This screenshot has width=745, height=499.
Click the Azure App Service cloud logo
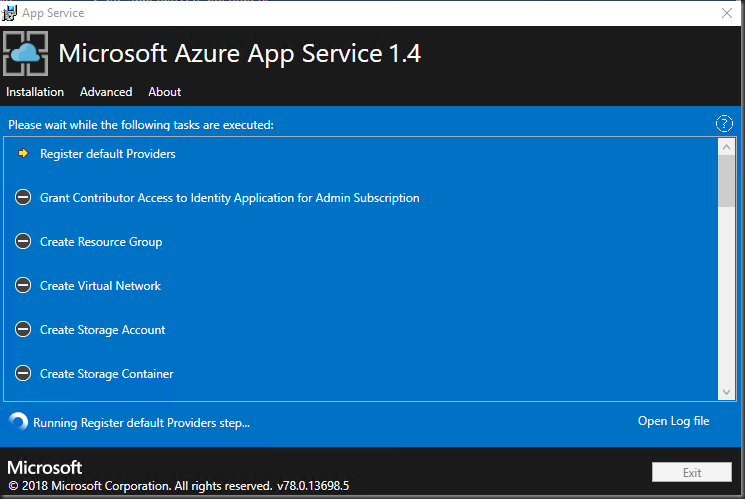[25, 53]
